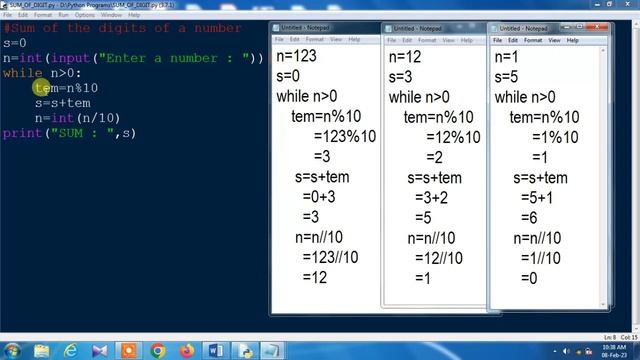Open Edit menu in the n=12 Notepad window

407,40
